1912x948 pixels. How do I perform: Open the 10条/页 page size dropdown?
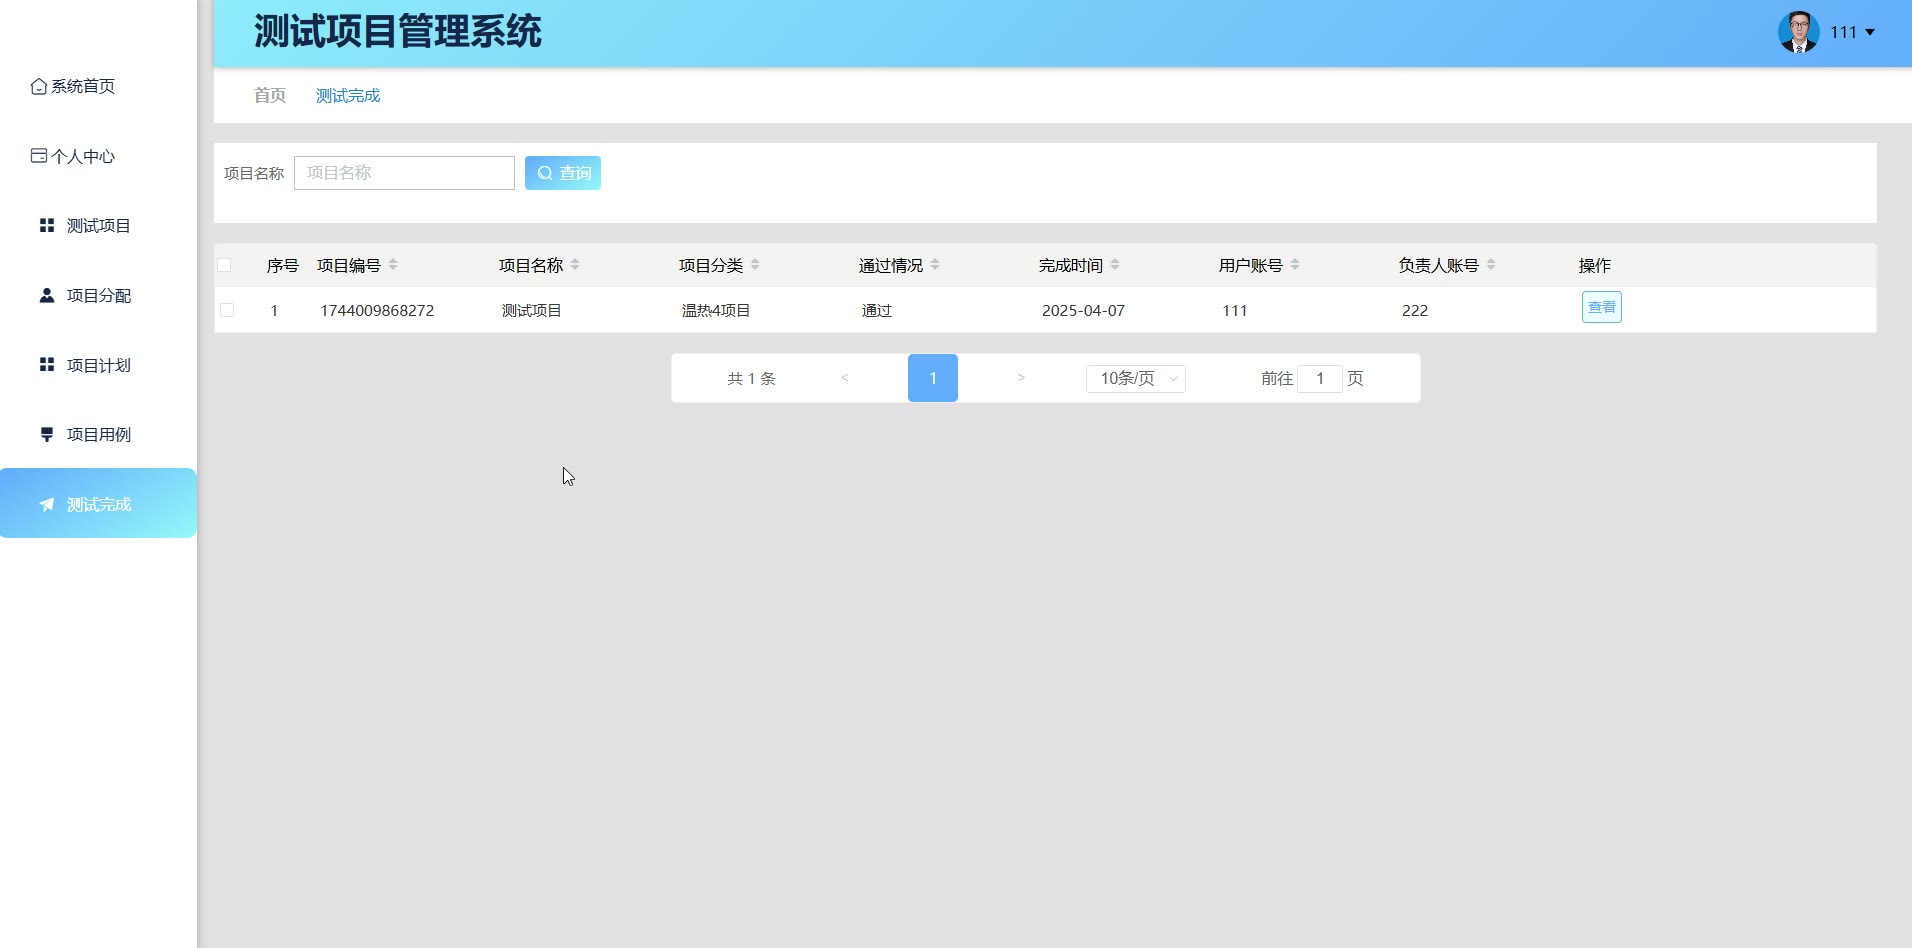click(1135, 378)
